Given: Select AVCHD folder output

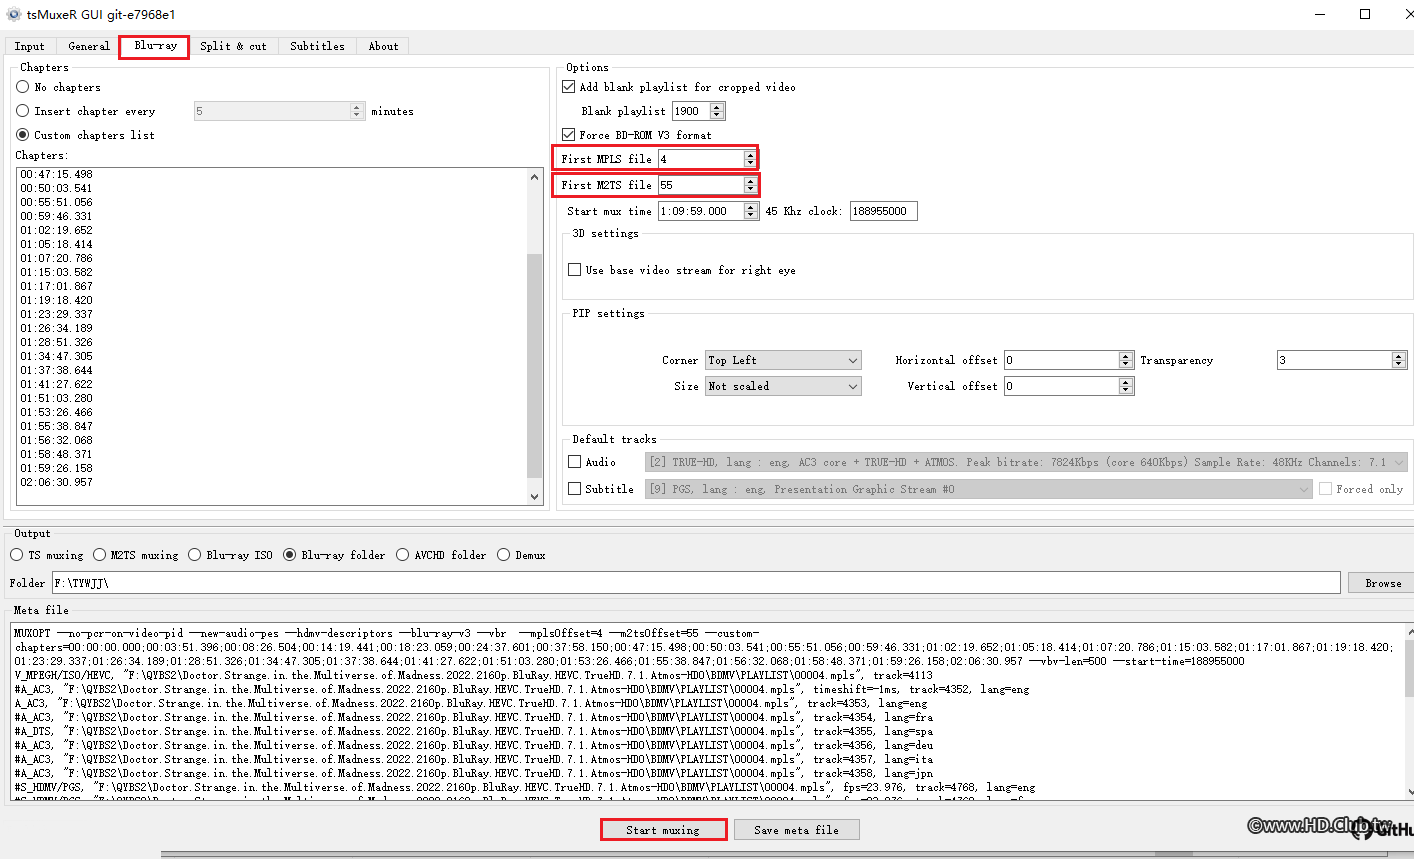Looking at the screenshot, I should (x=441, y=555).
